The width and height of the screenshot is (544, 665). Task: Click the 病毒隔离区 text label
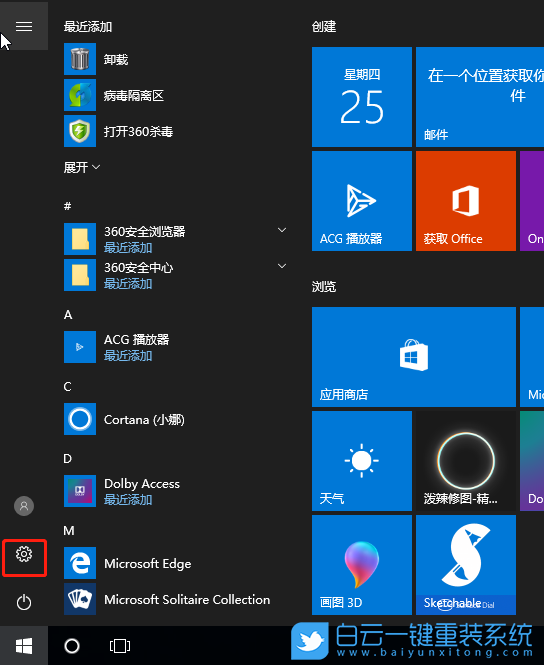134,95
